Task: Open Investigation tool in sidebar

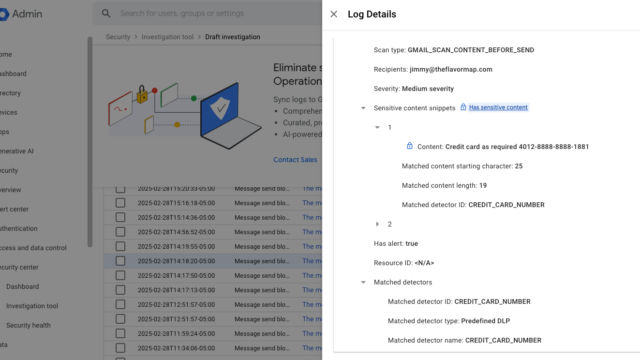Action: 32,306
